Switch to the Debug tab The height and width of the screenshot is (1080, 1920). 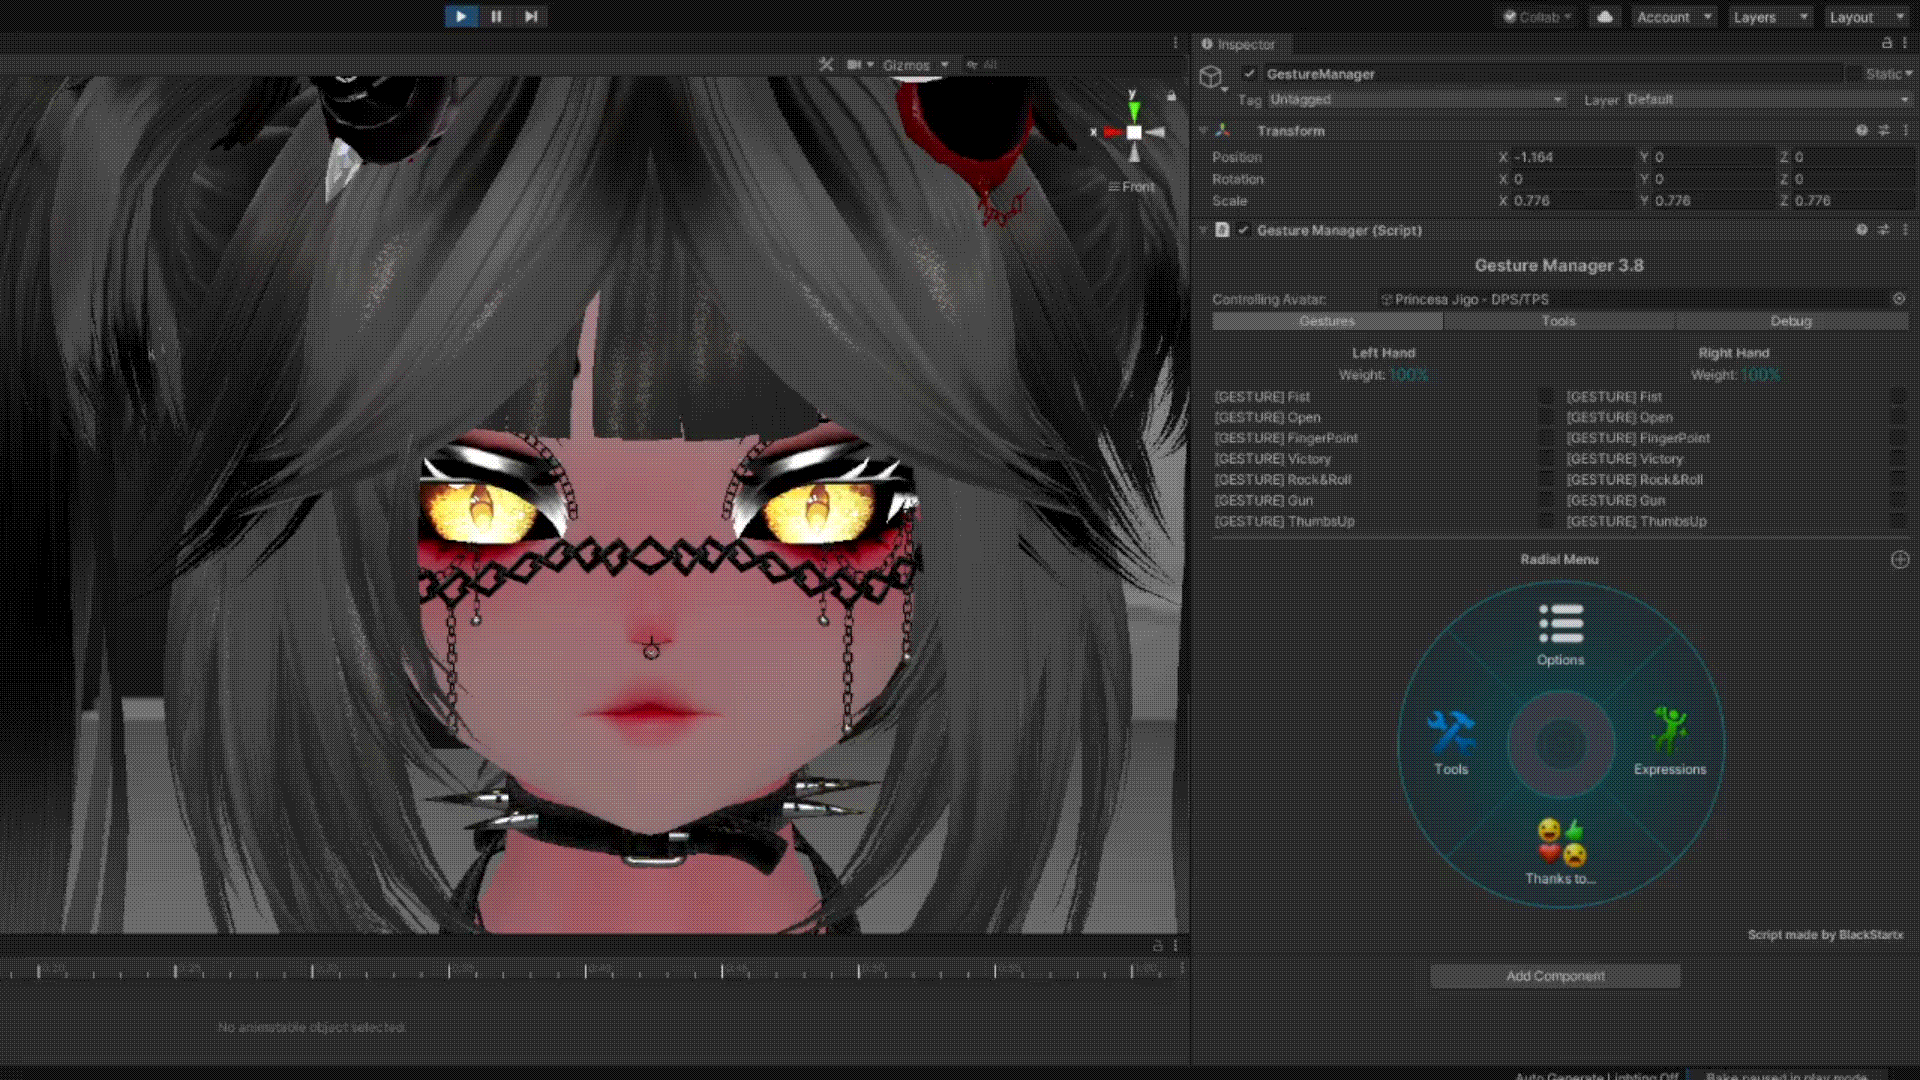[x=1791, y=321]
